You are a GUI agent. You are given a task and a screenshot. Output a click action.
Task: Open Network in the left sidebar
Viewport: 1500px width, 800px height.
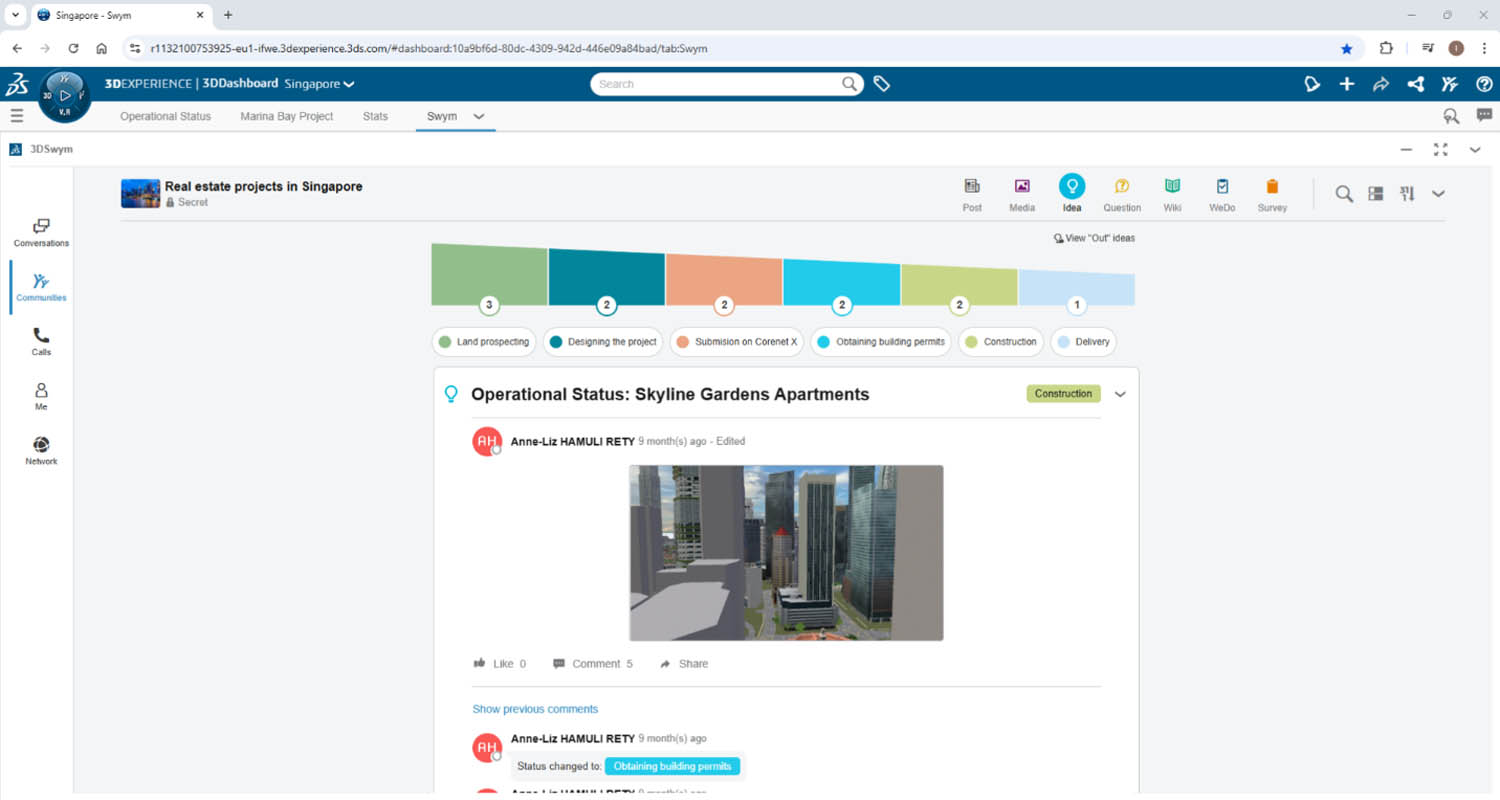[41, 451]
